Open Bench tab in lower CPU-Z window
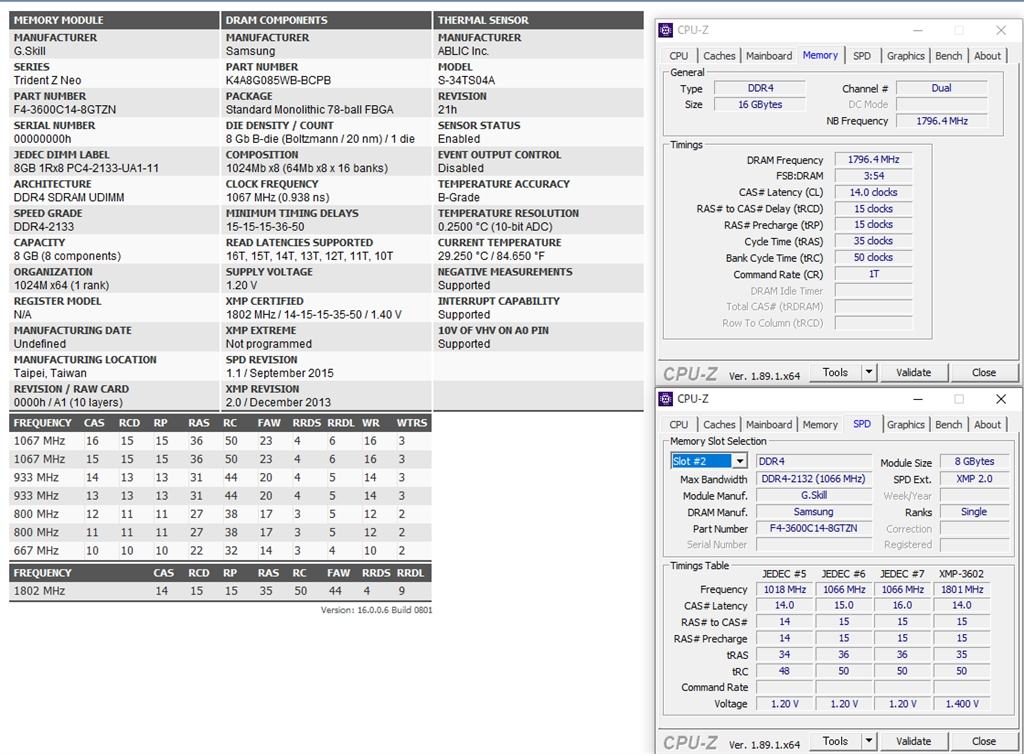 pos(948,425)
